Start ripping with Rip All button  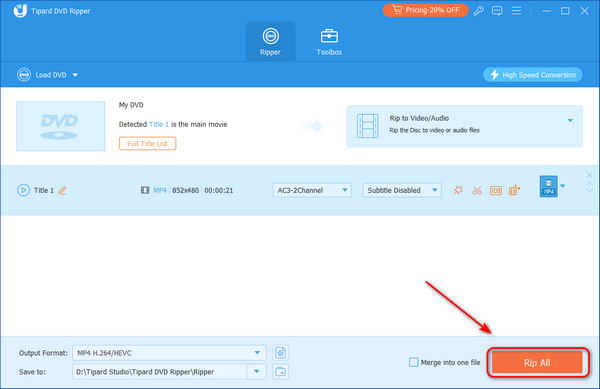coord(537,362)
